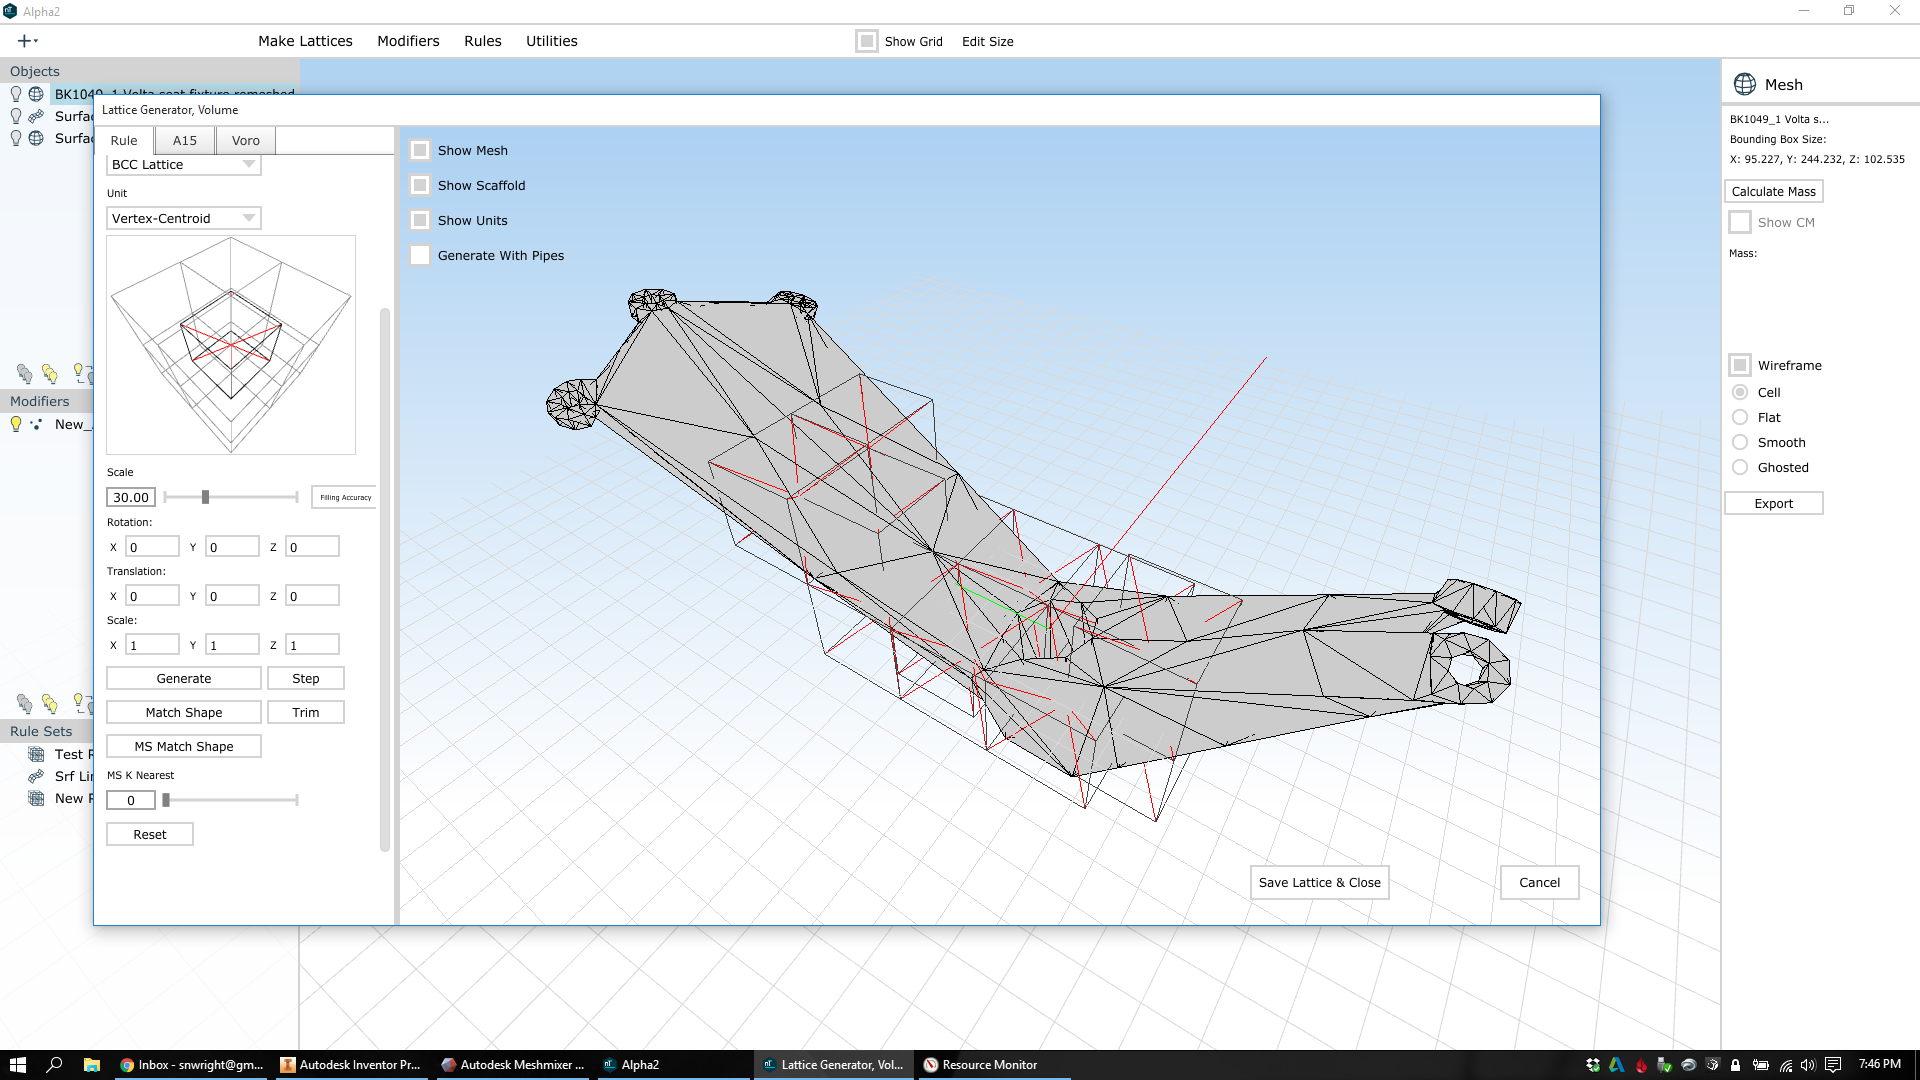Toggle lightbulb for first Surface object

pos(16,116)
